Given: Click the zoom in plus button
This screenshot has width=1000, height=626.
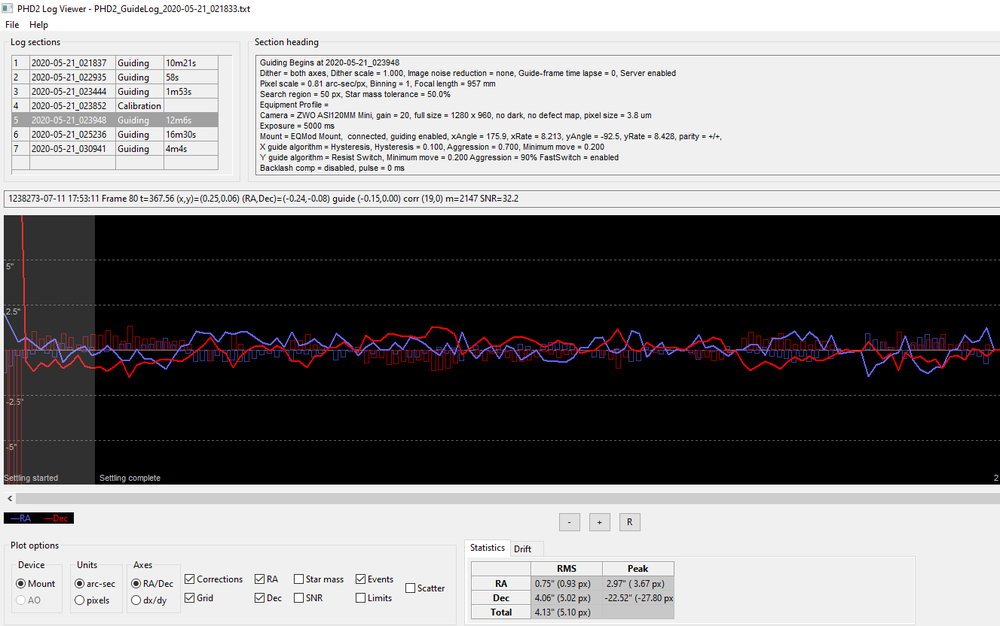Looking at the screenshot, I should point(599,522).
